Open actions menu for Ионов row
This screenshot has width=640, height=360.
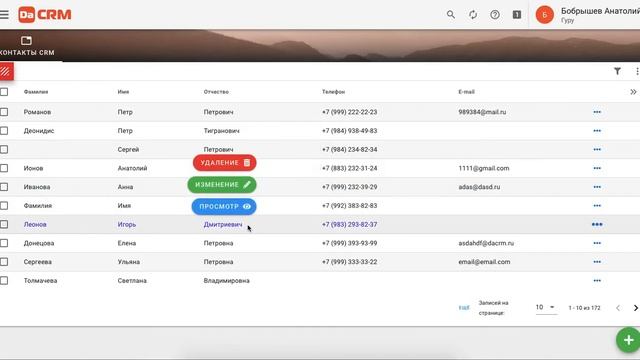(597, 168)
